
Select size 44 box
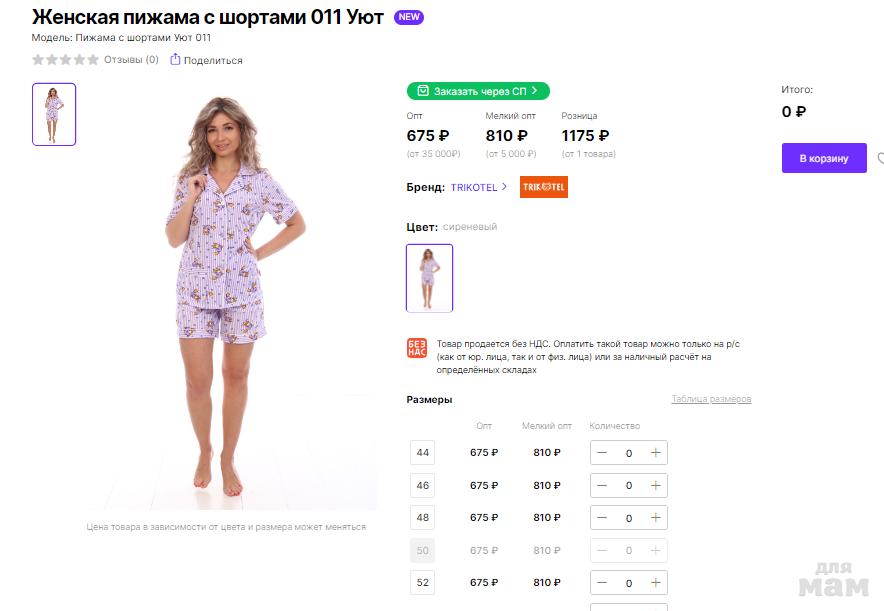coord(423,453)
